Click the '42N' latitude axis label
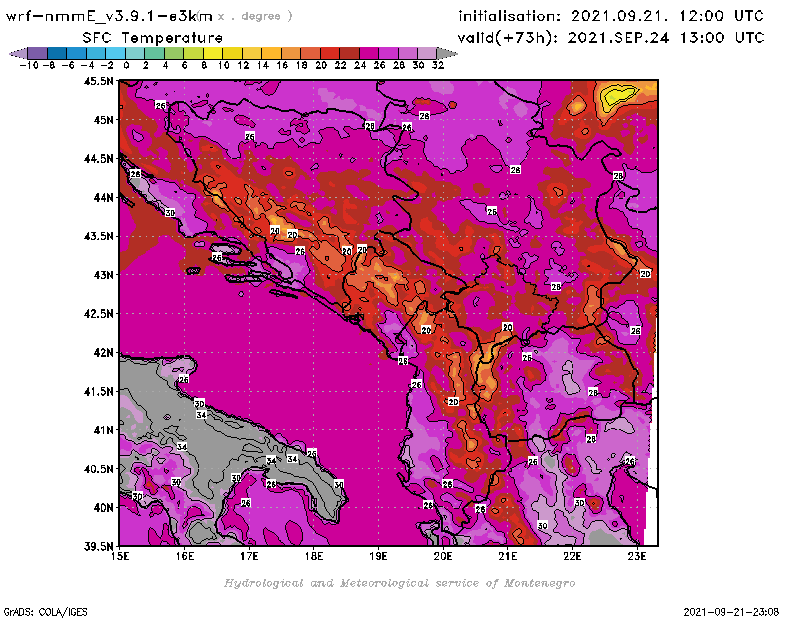 103,353
